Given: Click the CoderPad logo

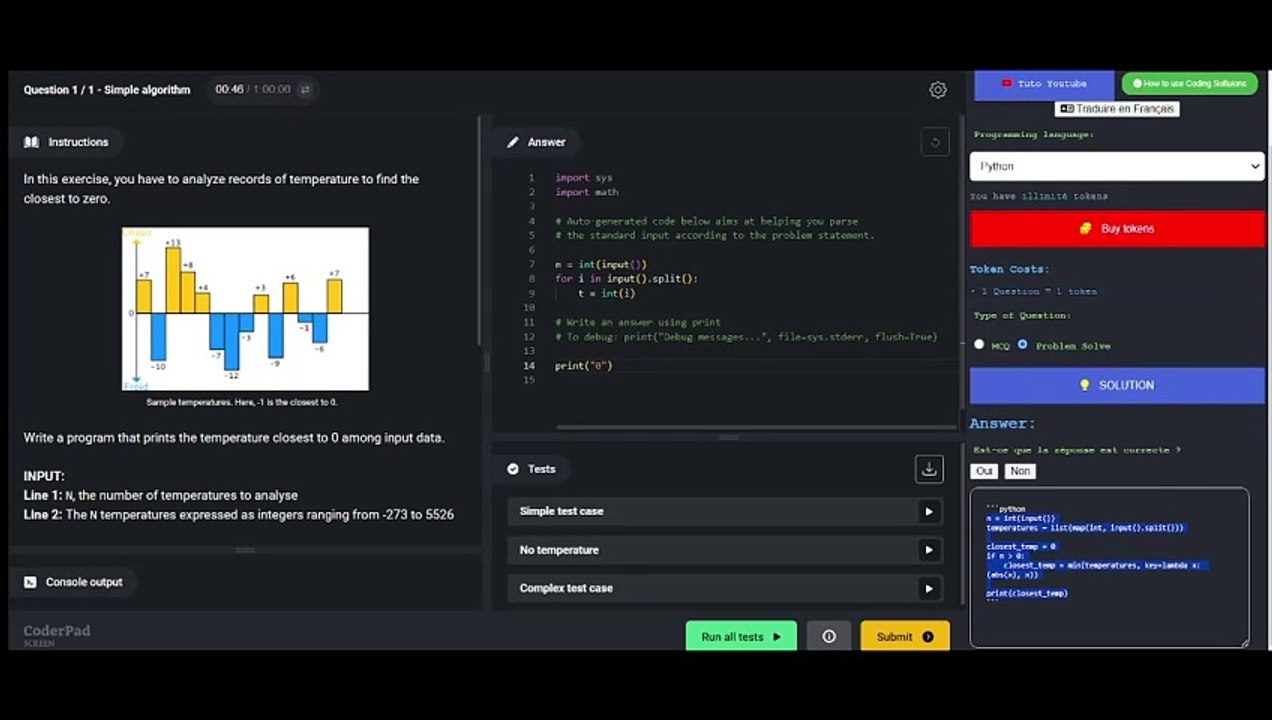Looking at the screenshot, I should click(x=57, y=633).
